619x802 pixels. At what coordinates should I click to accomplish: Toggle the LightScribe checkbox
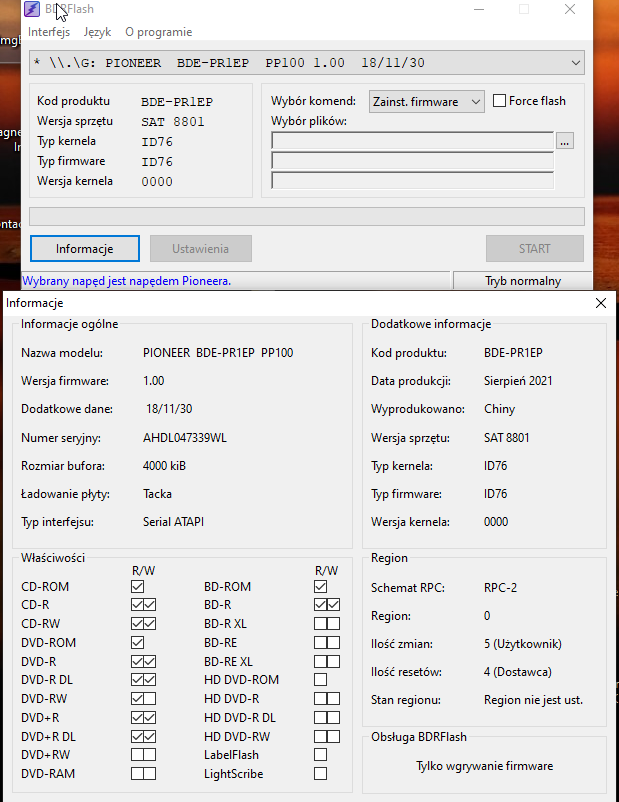click(x=320, y=773)
